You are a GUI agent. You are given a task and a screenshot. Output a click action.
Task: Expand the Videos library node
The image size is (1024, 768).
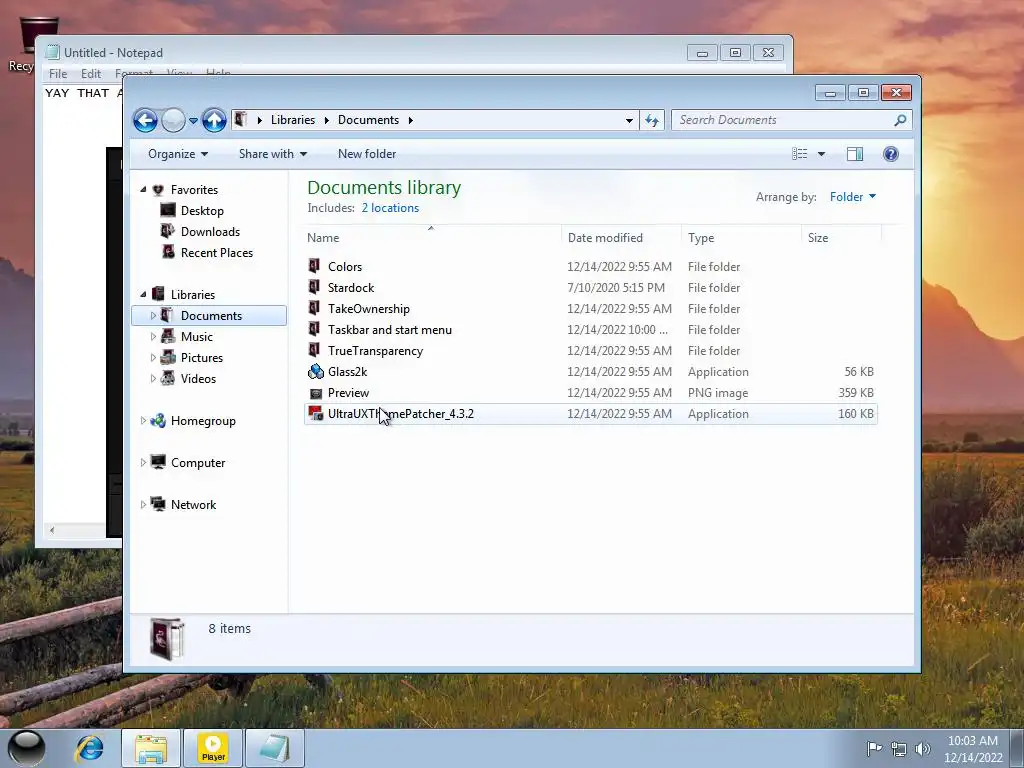[153, 378]
